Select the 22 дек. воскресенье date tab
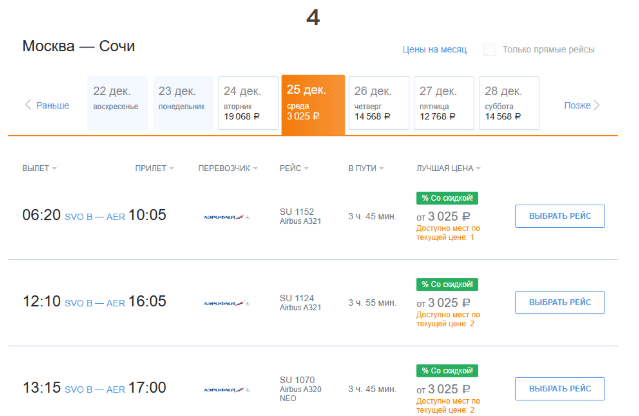The height and width of the screenshot is (416, 639). click(117, 103)
